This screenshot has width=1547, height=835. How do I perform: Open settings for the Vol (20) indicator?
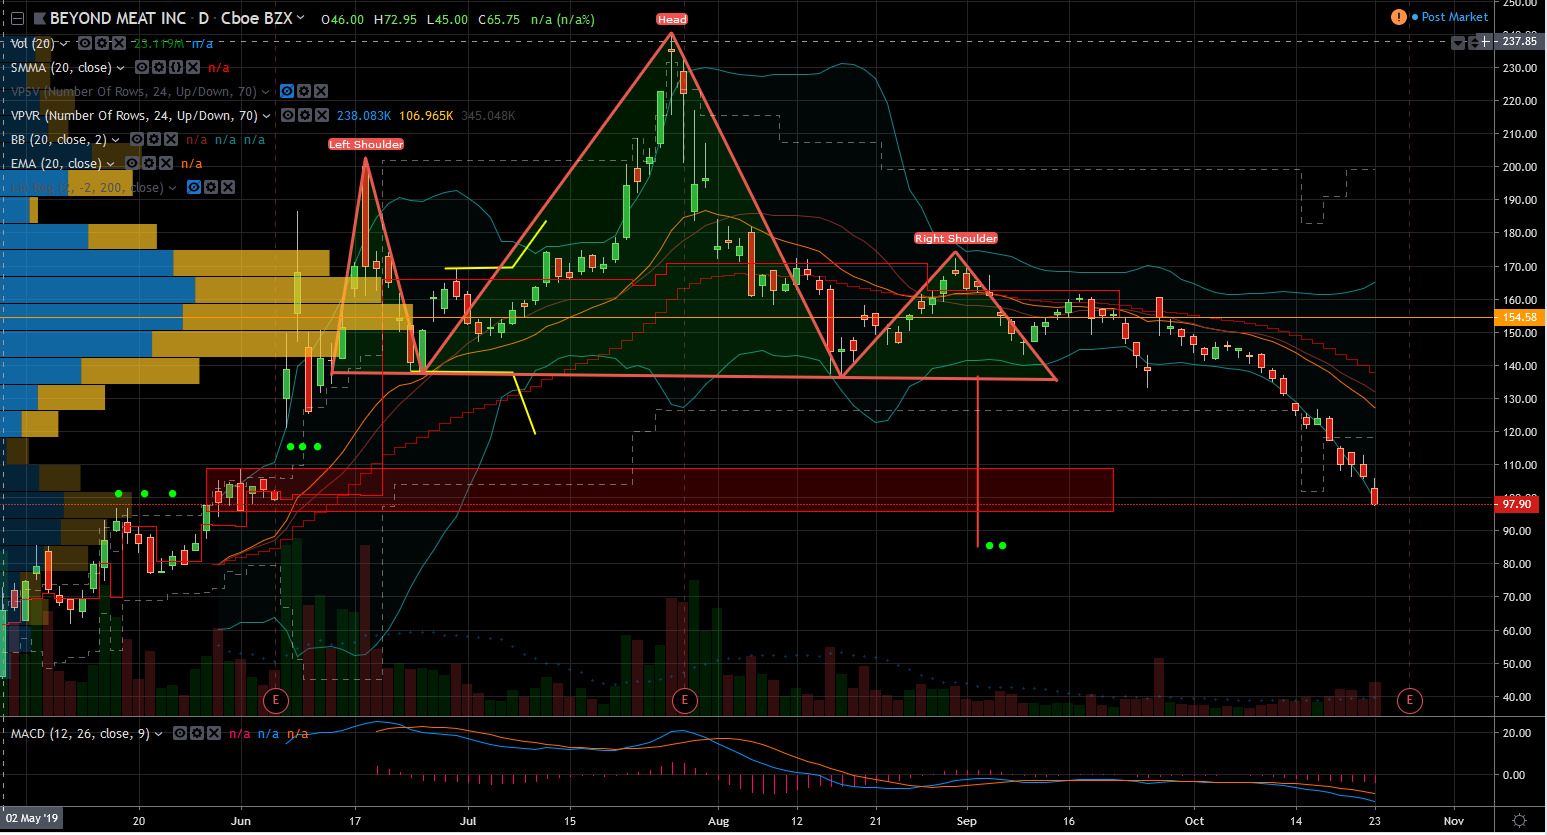click(102, 43)
